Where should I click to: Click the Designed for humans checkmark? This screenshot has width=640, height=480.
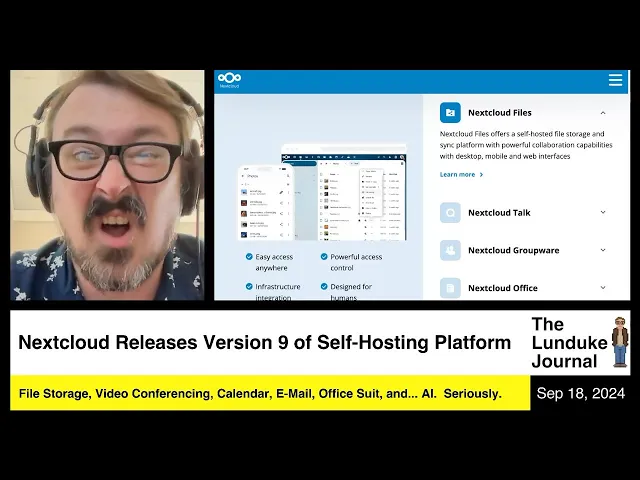click(324, 287)
